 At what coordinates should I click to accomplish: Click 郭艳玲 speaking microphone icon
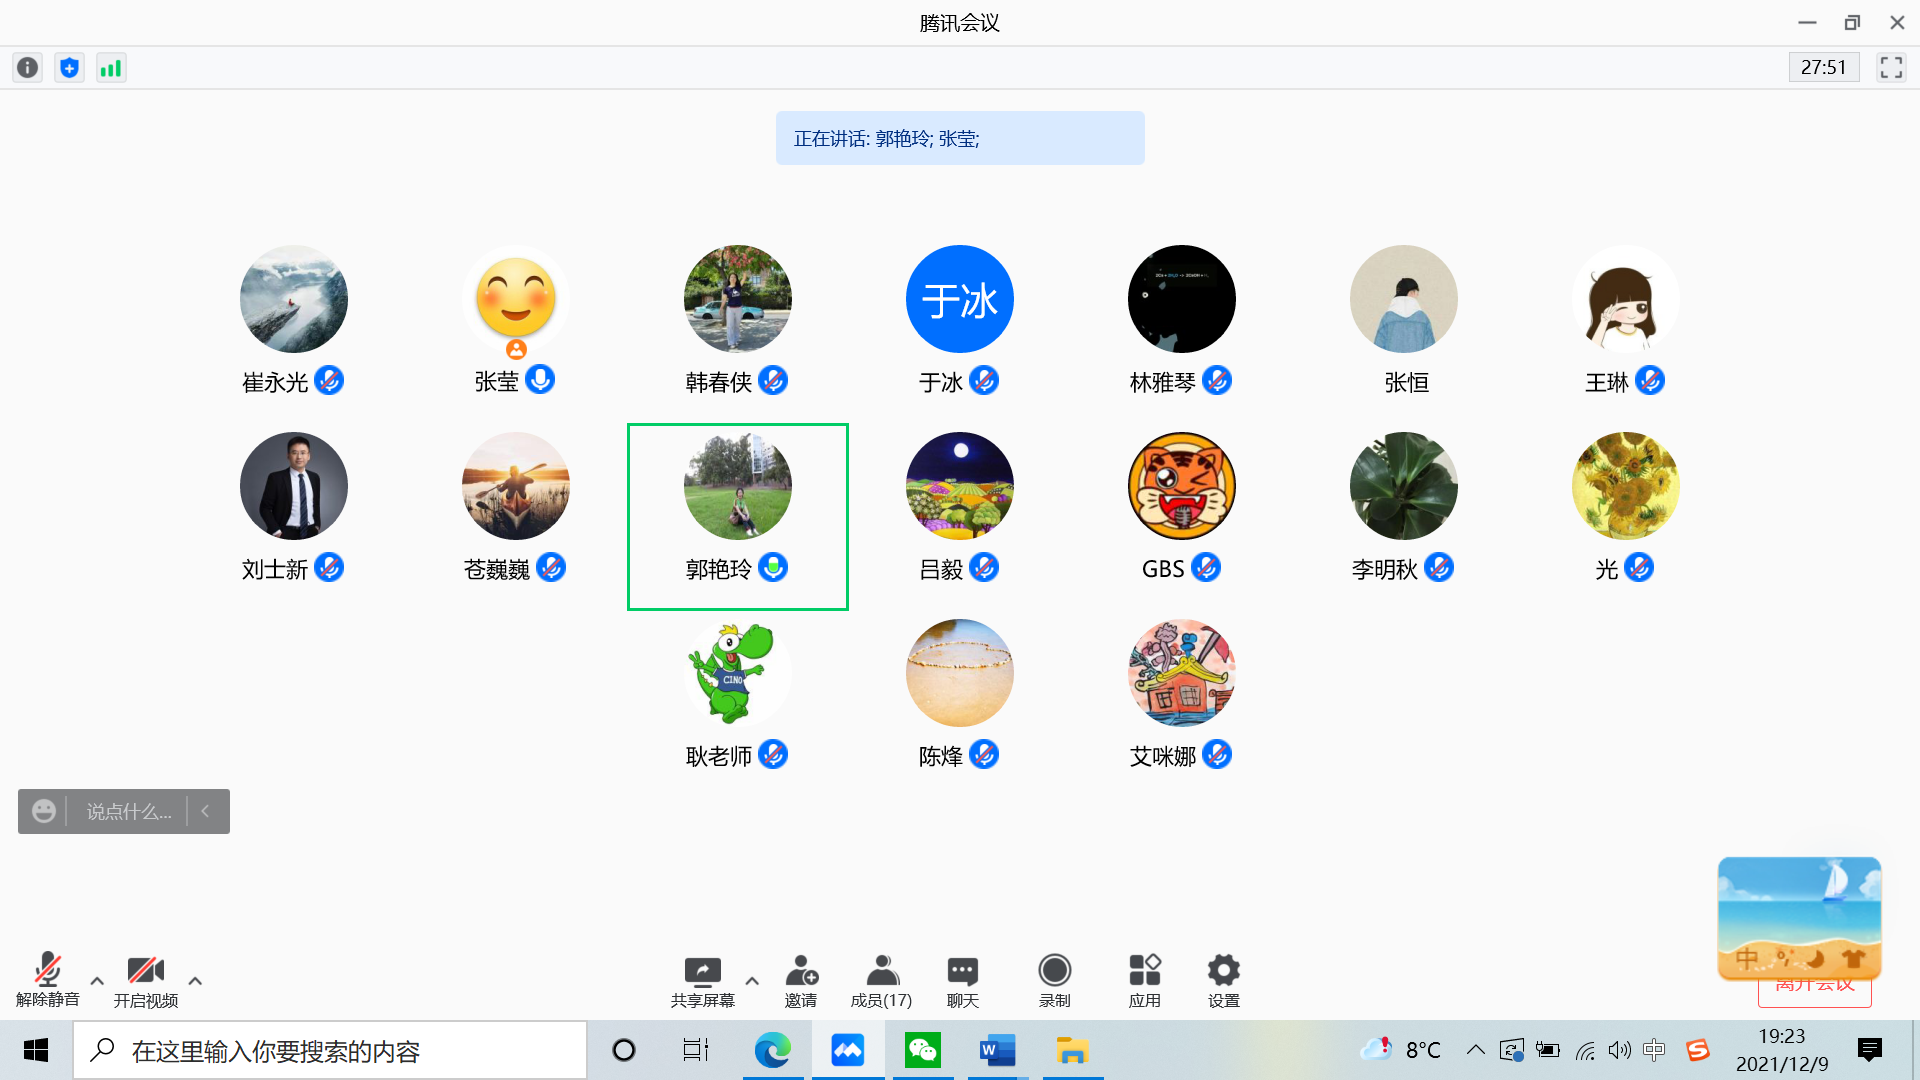coord(773,567)
